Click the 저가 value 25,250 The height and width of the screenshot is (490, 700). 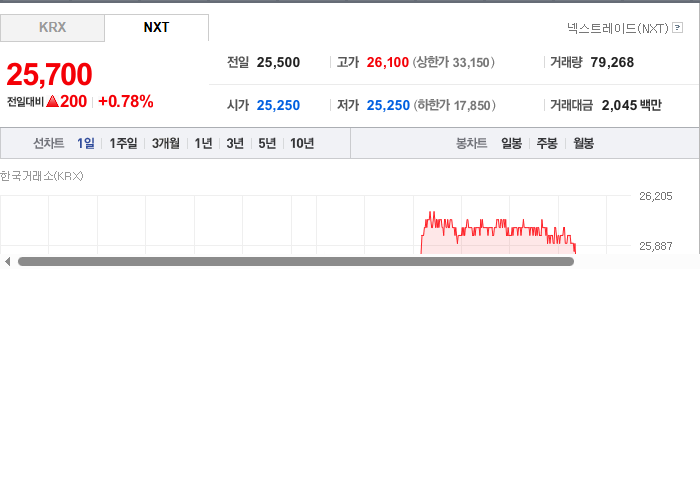pyautogui.click(x=388, y=105)
